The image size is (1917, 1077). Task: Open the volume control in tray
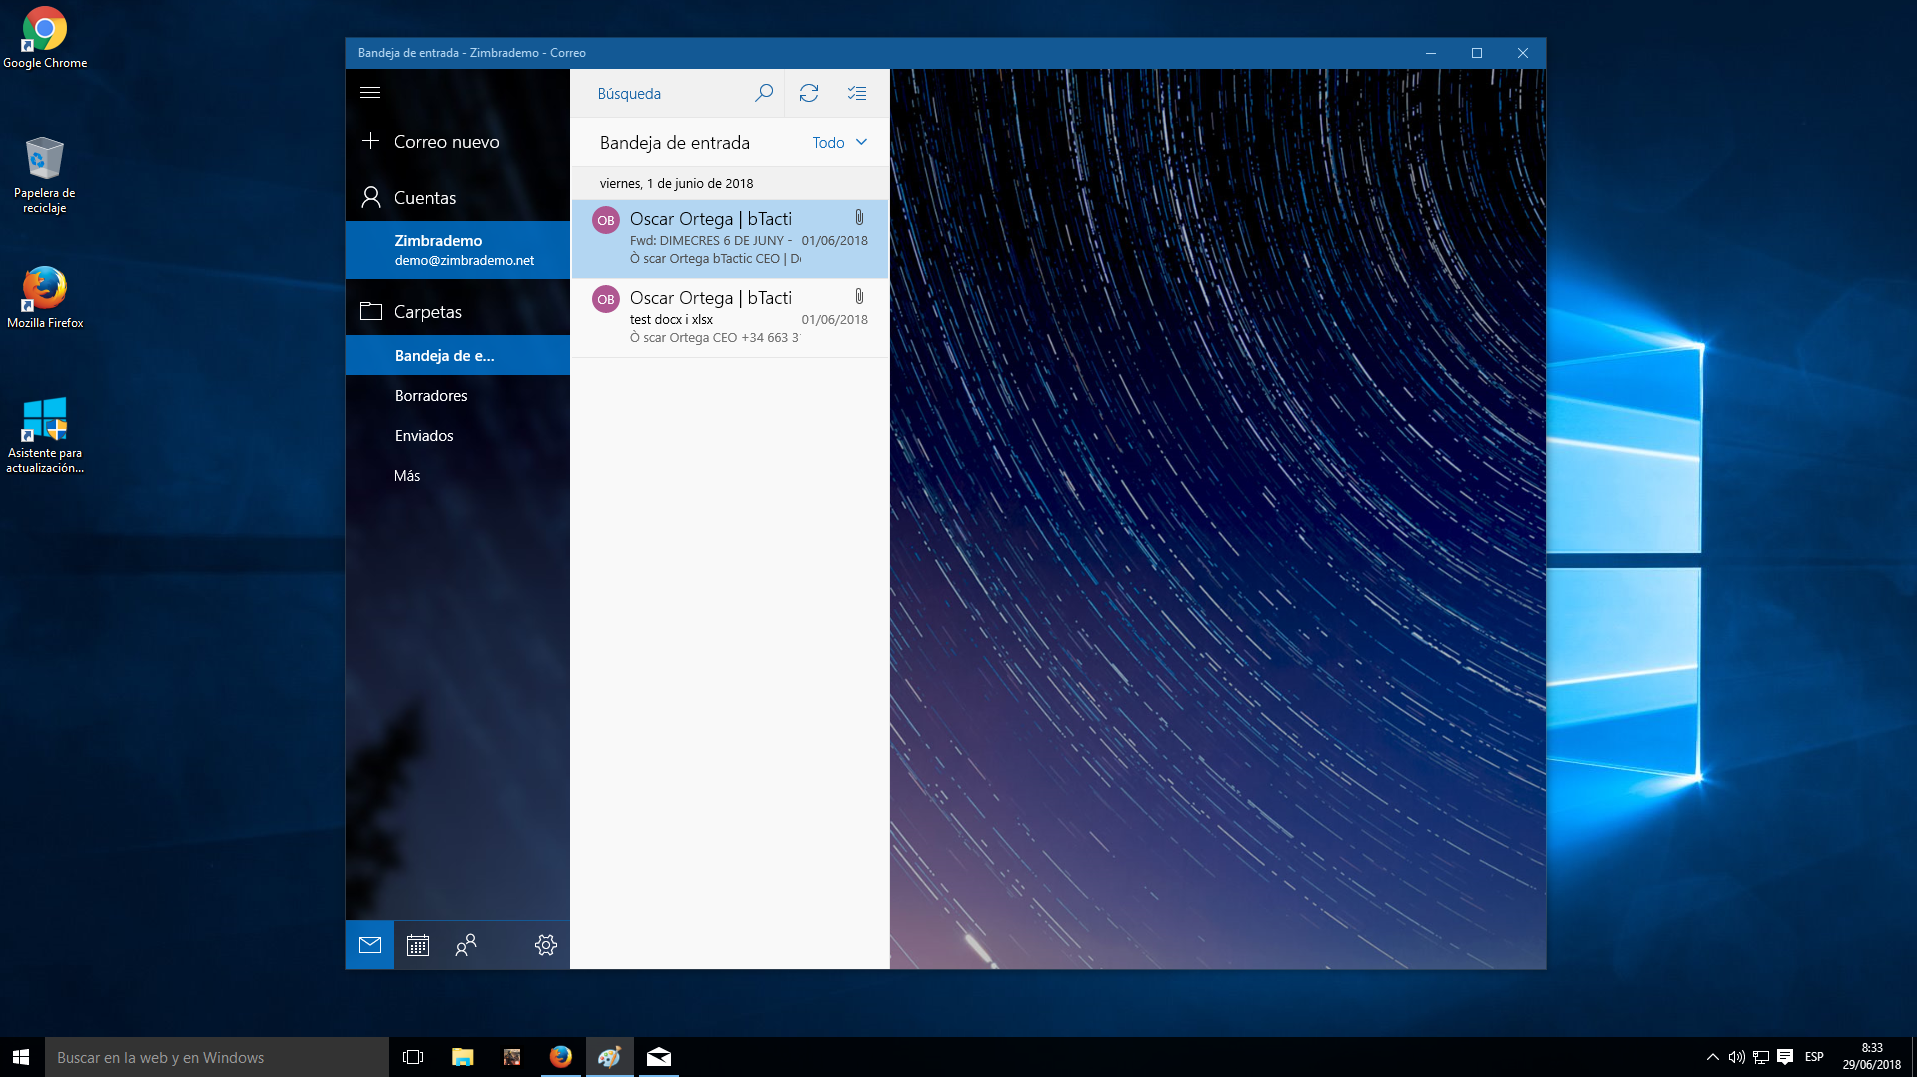click(x=1737, y=1057)
